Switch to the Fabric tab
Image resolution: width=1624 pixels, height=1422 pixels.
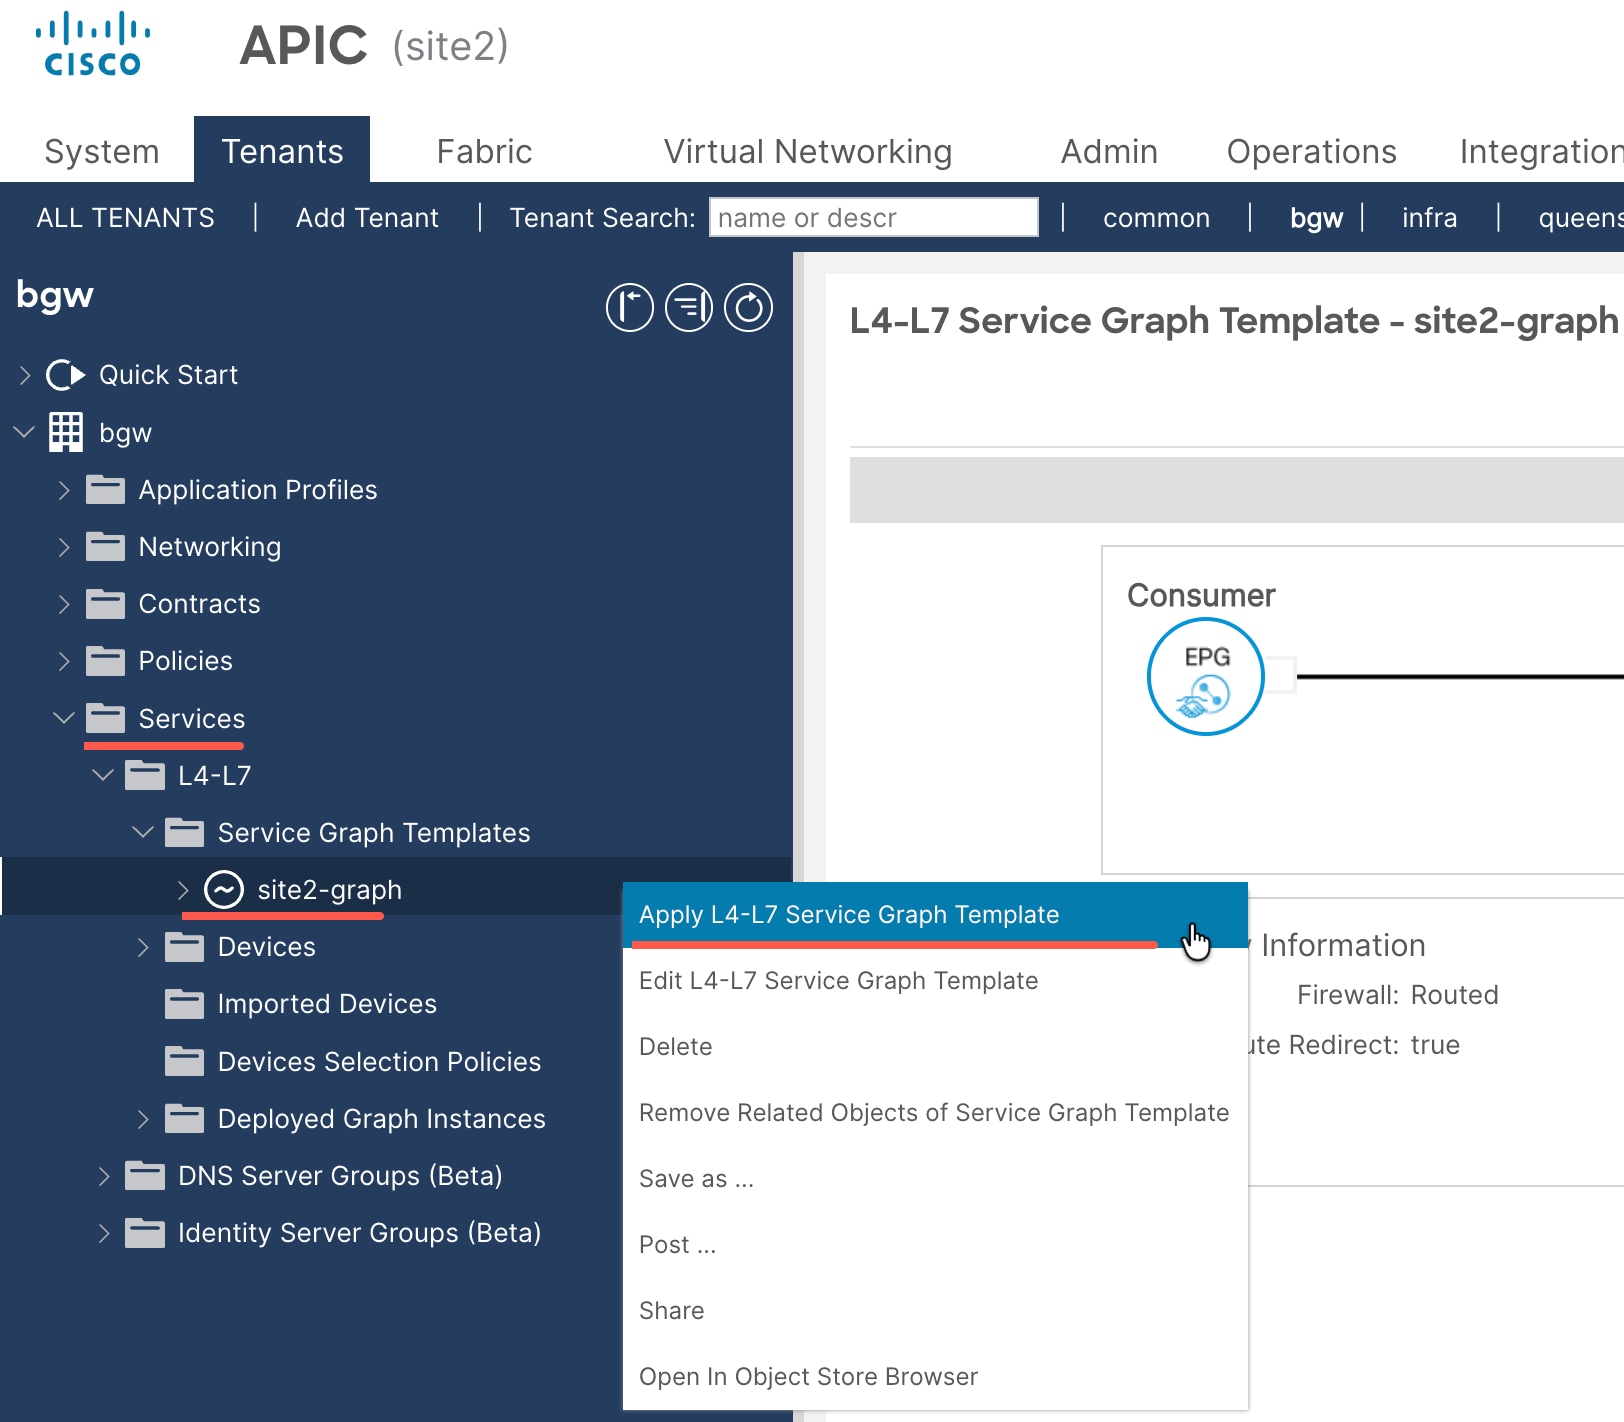(484, 152)
